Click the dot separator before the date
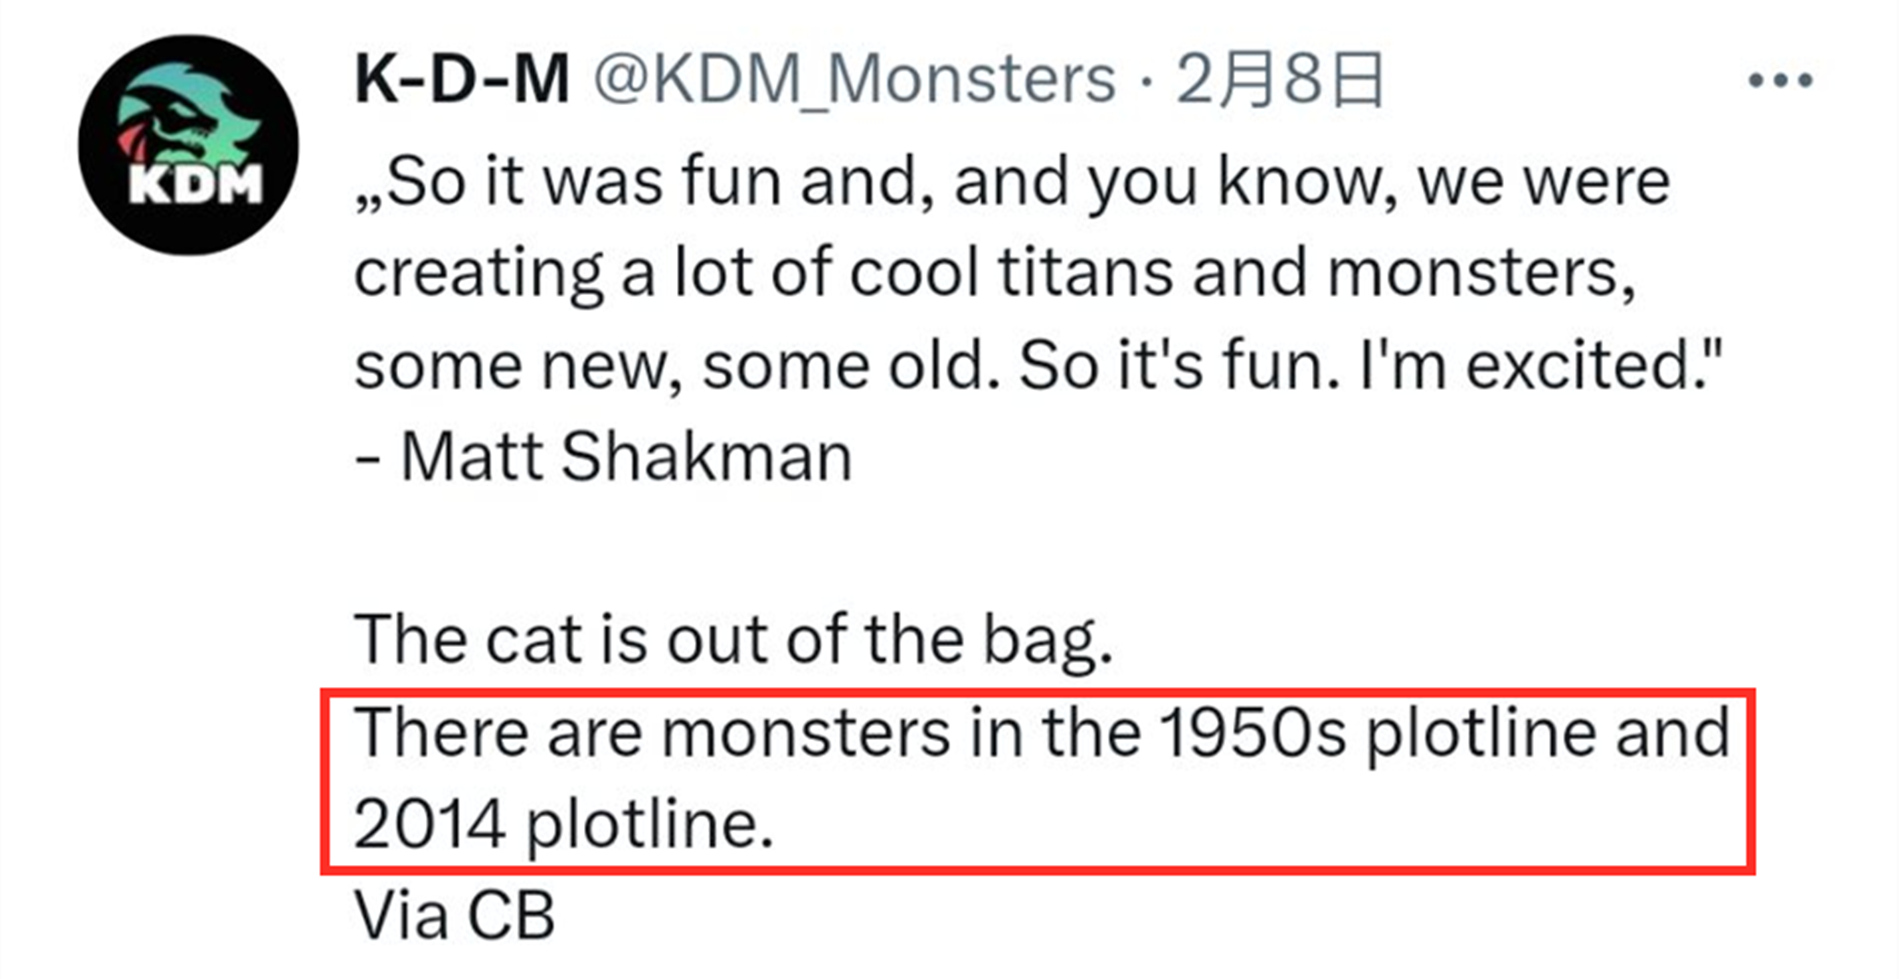The width and height of the screenshot is (1899, 979). 1146,82
